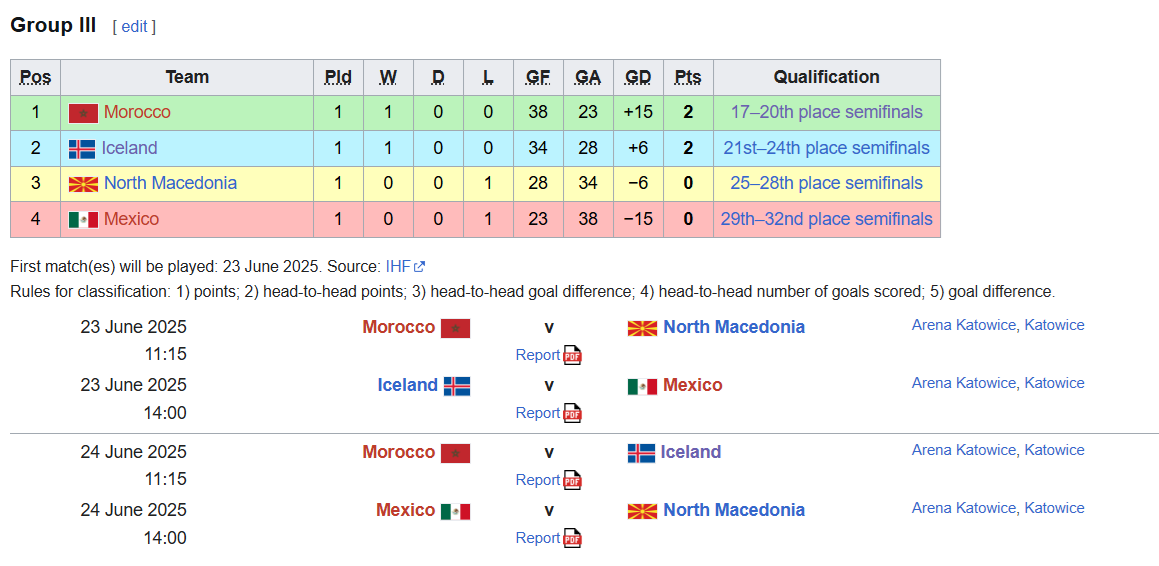
Task: Click North Macedonia flag in standings table
Action: [83, 184]
